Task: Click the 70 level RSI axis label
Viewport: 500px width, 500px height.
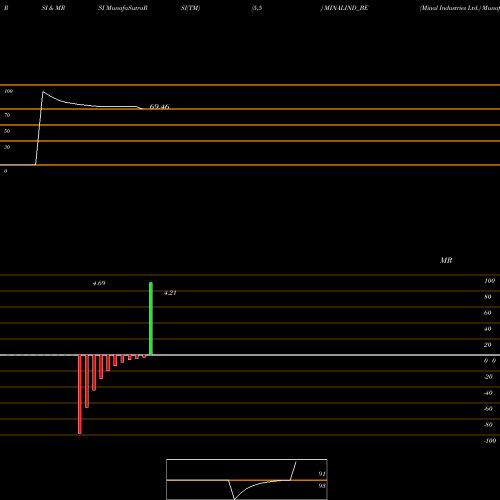Action: click(x=7, y=115)
